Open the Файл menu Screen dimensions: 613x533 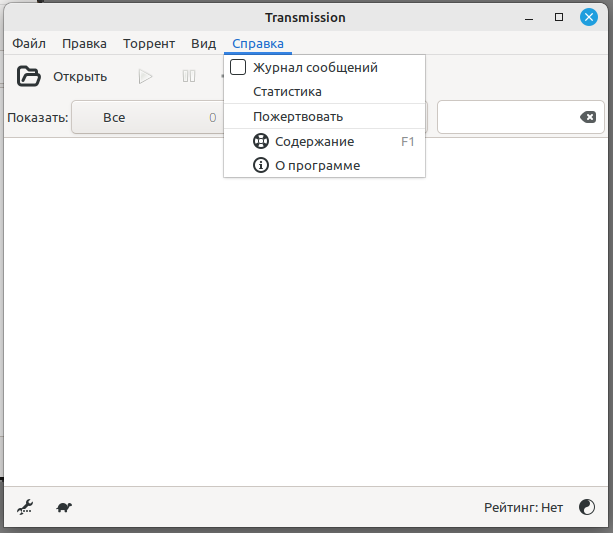[x=29, y=43]
